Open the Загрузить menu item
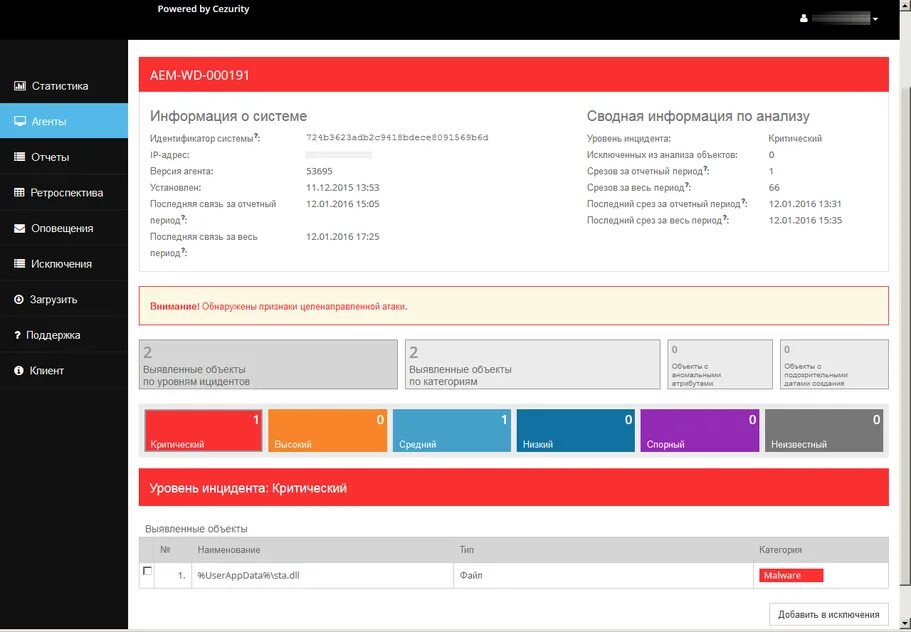Viewport: 911px width, 632px height. pos(64,300)
